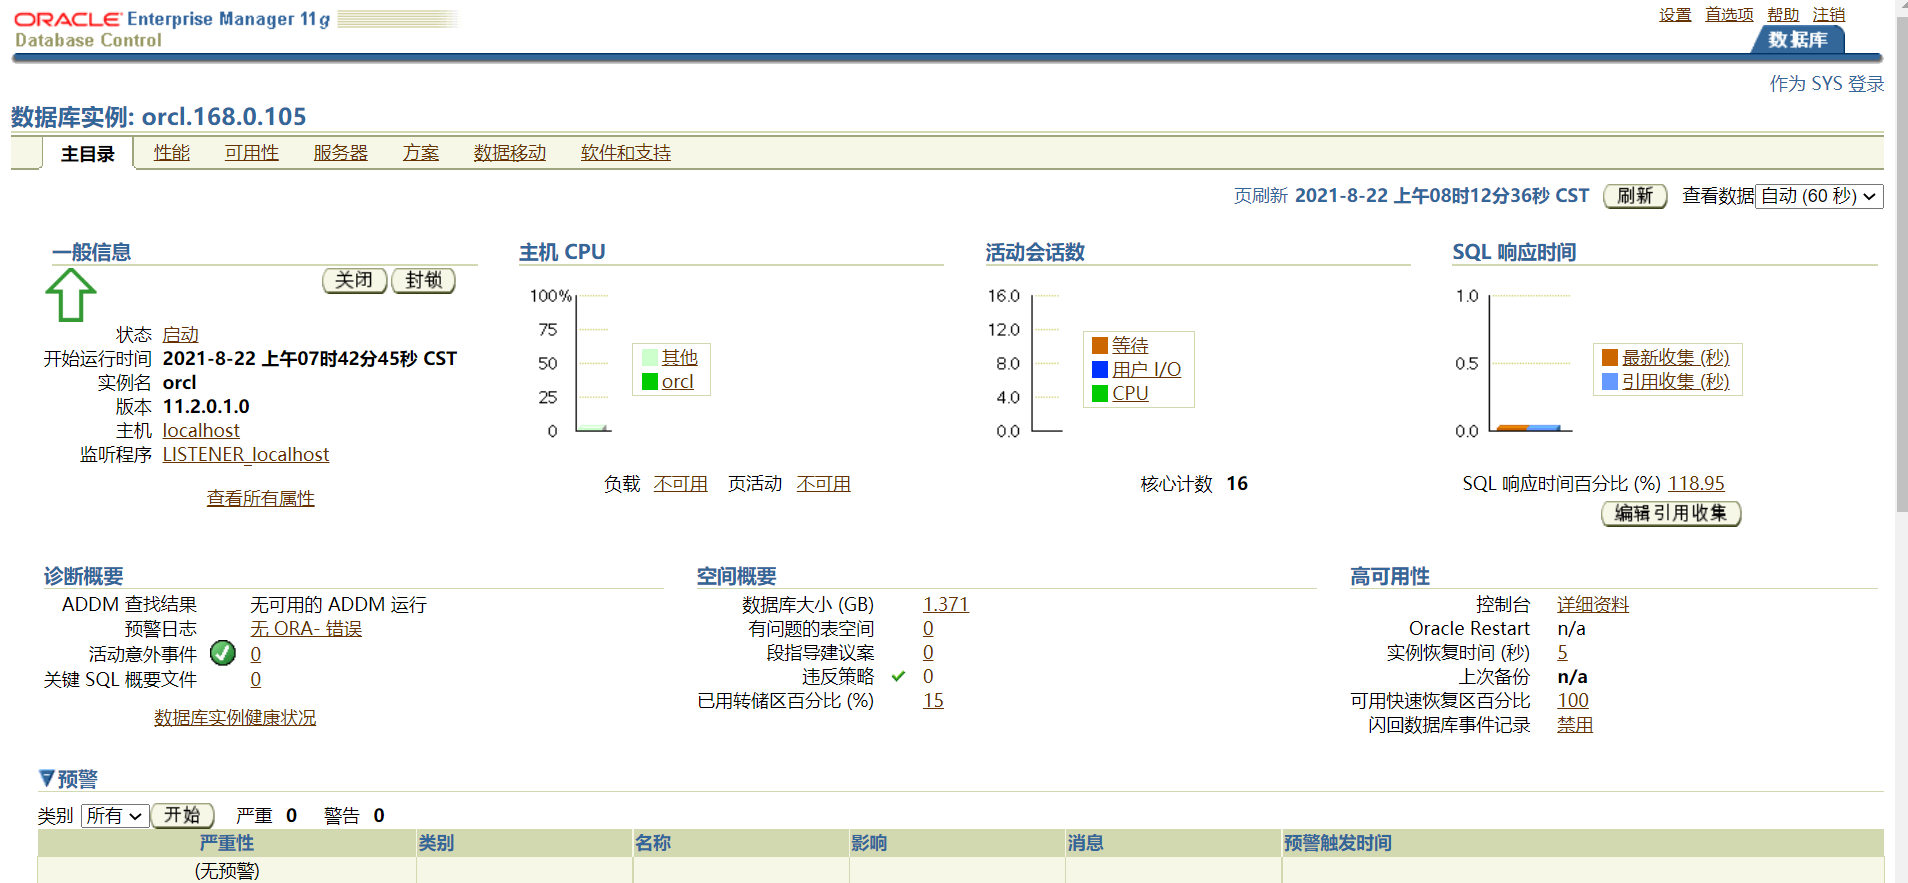Screen dimensions: 1908x883
Task: Switch to the 可用性 tab
Action: [x=252, y=153]
